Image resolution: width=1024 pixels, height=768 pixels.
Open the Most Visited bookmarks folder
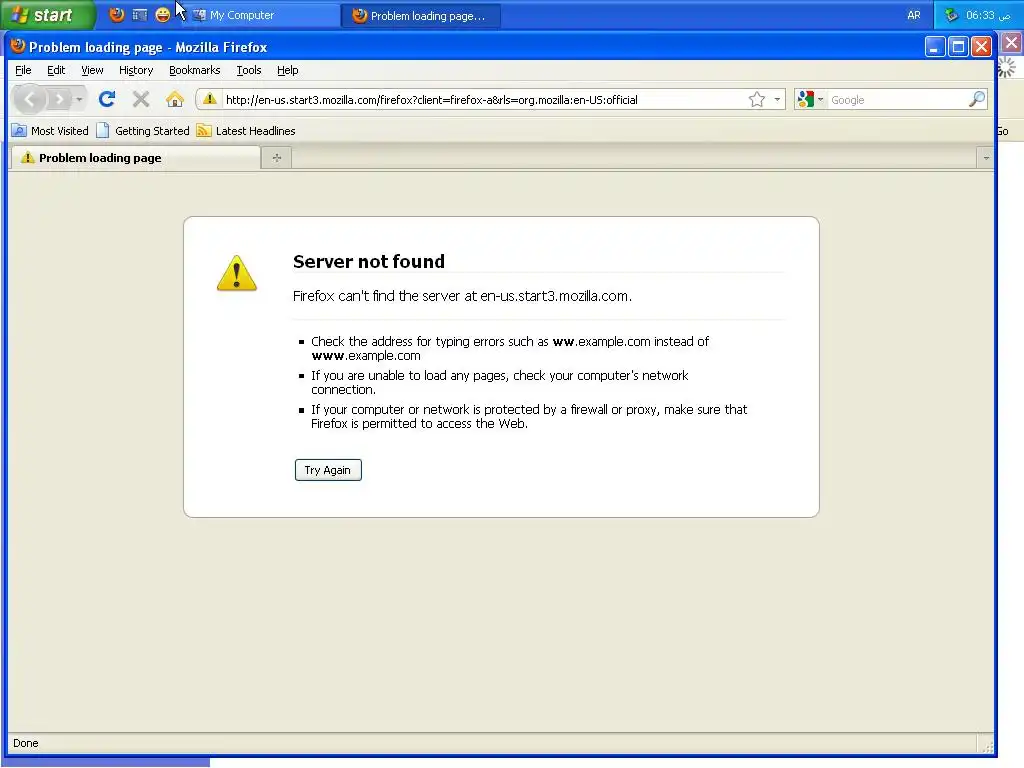(x=50, y=131)
